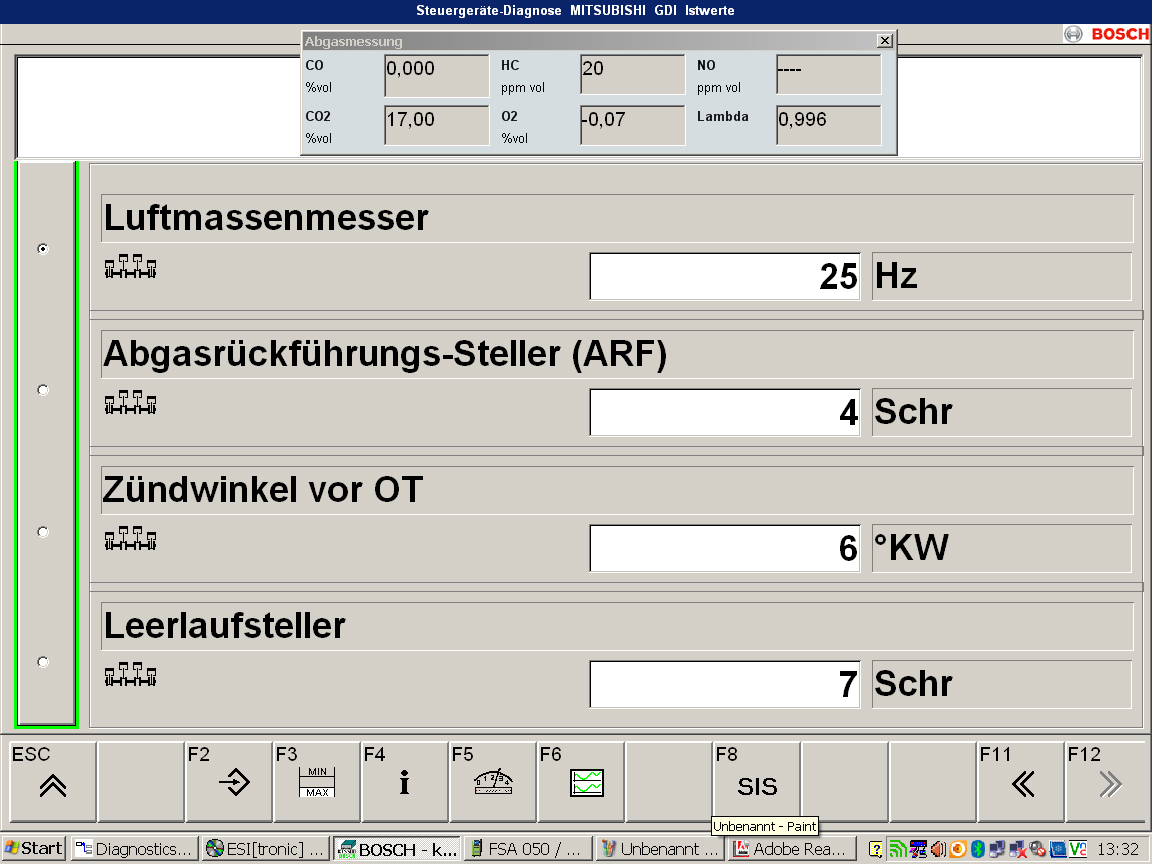
Task: Click the F2 enter-arrow icon
Action: point(228,782)
